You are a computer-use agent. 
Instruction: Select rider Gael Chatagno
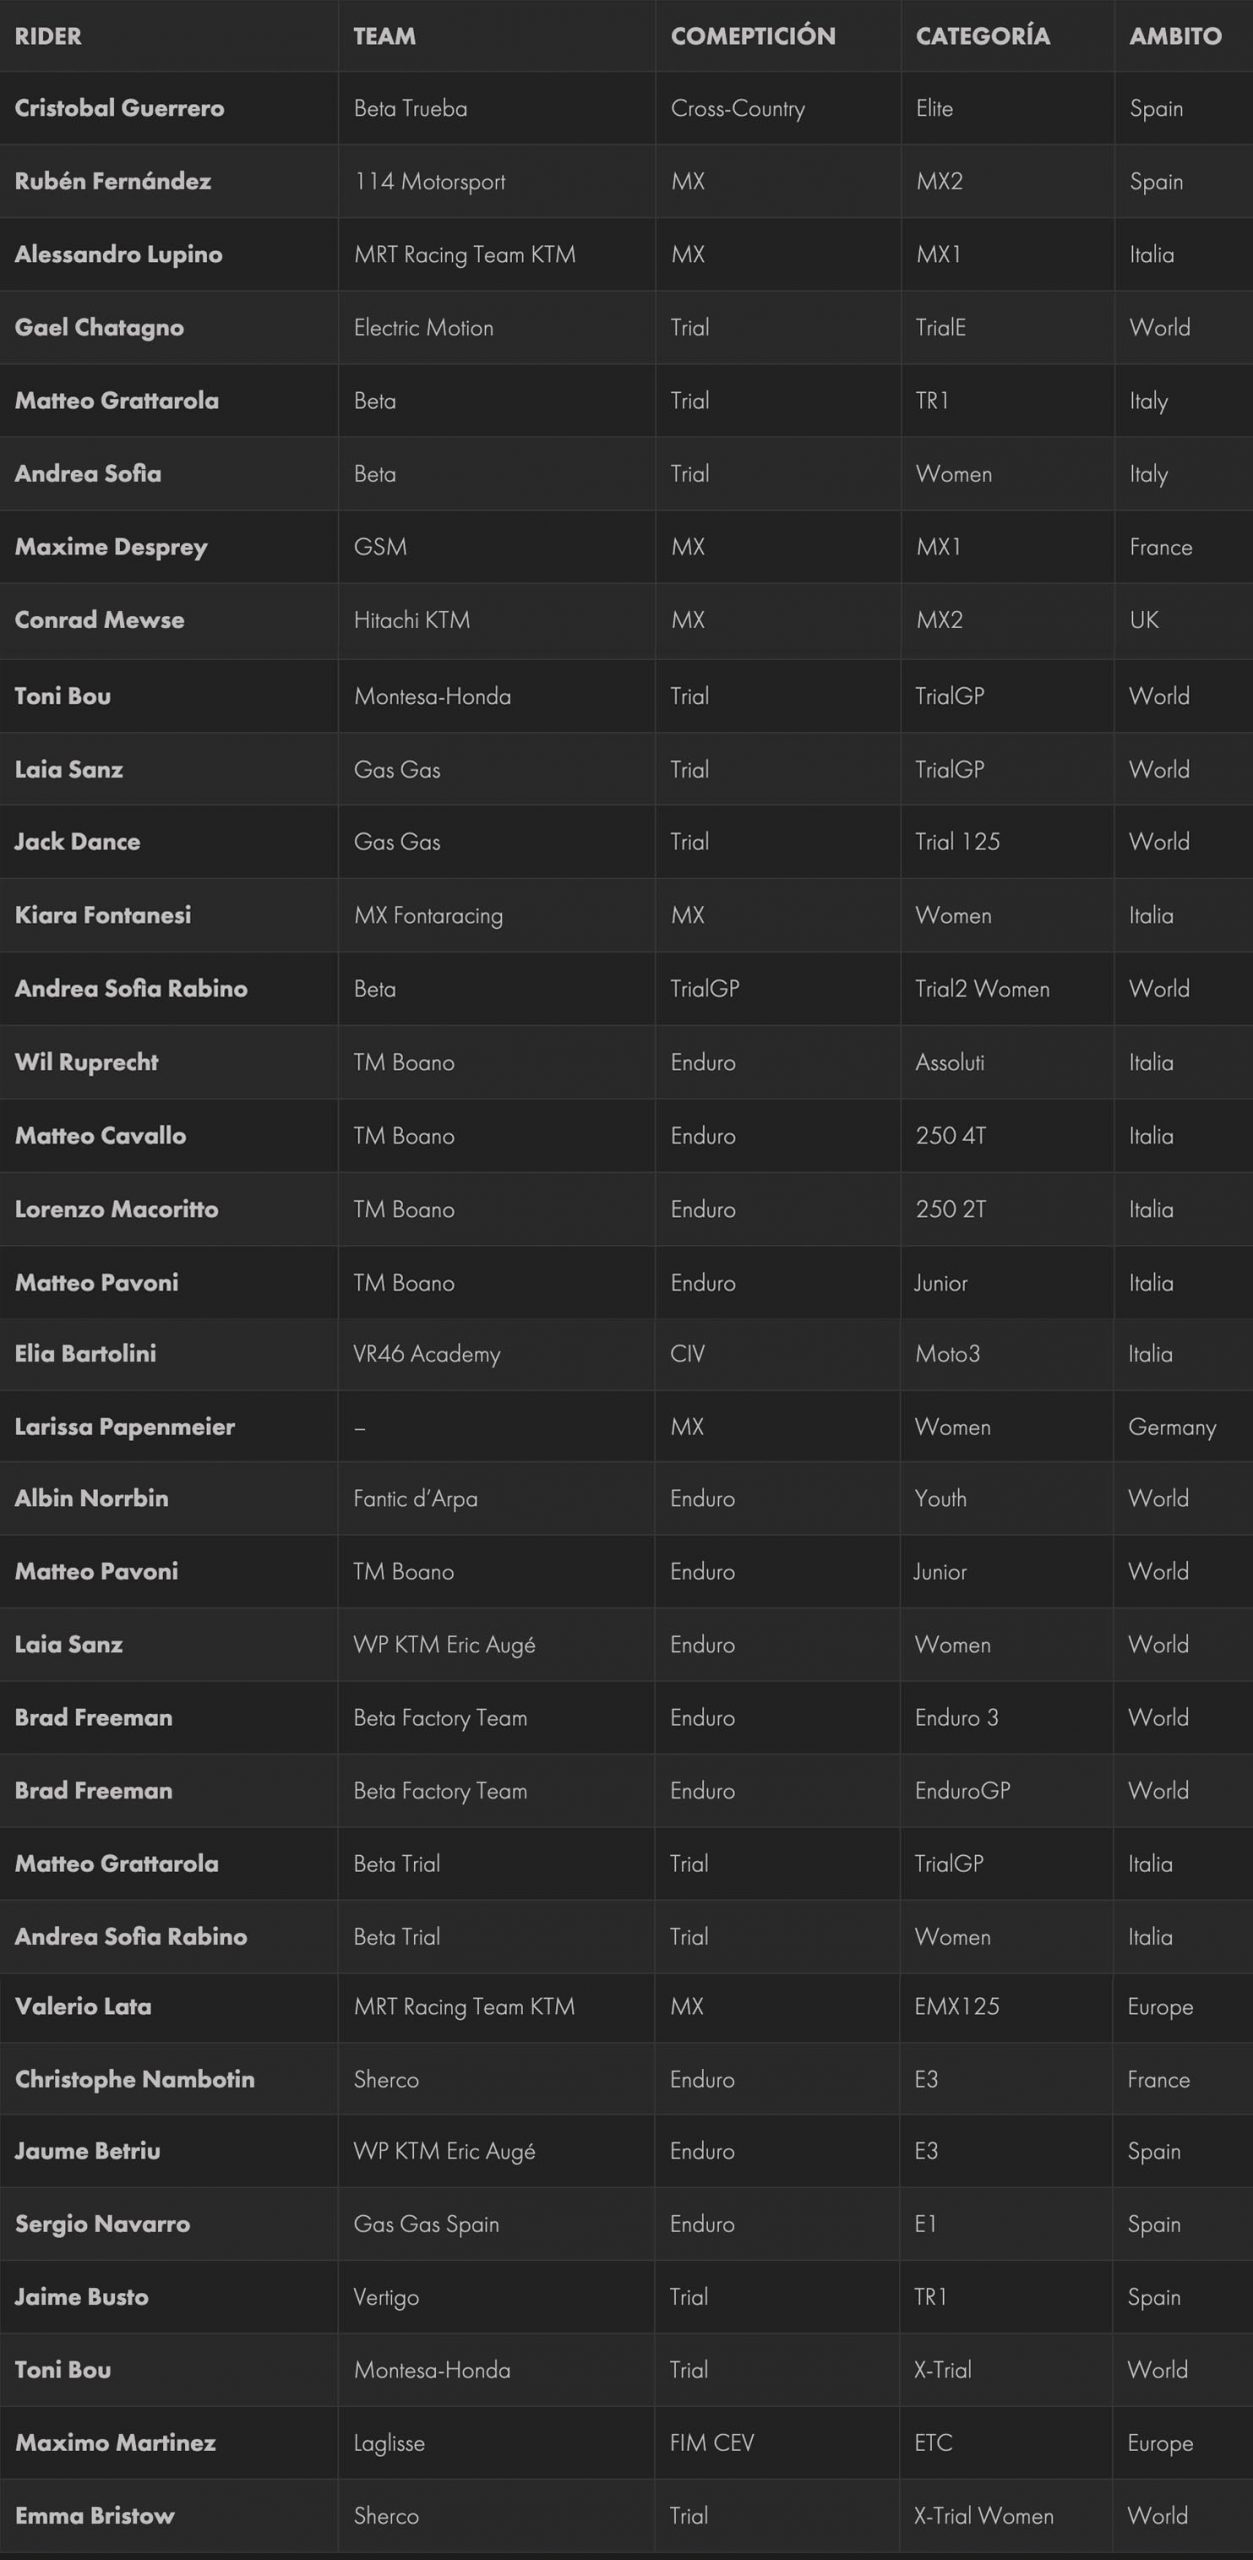[x=99, y=328]
